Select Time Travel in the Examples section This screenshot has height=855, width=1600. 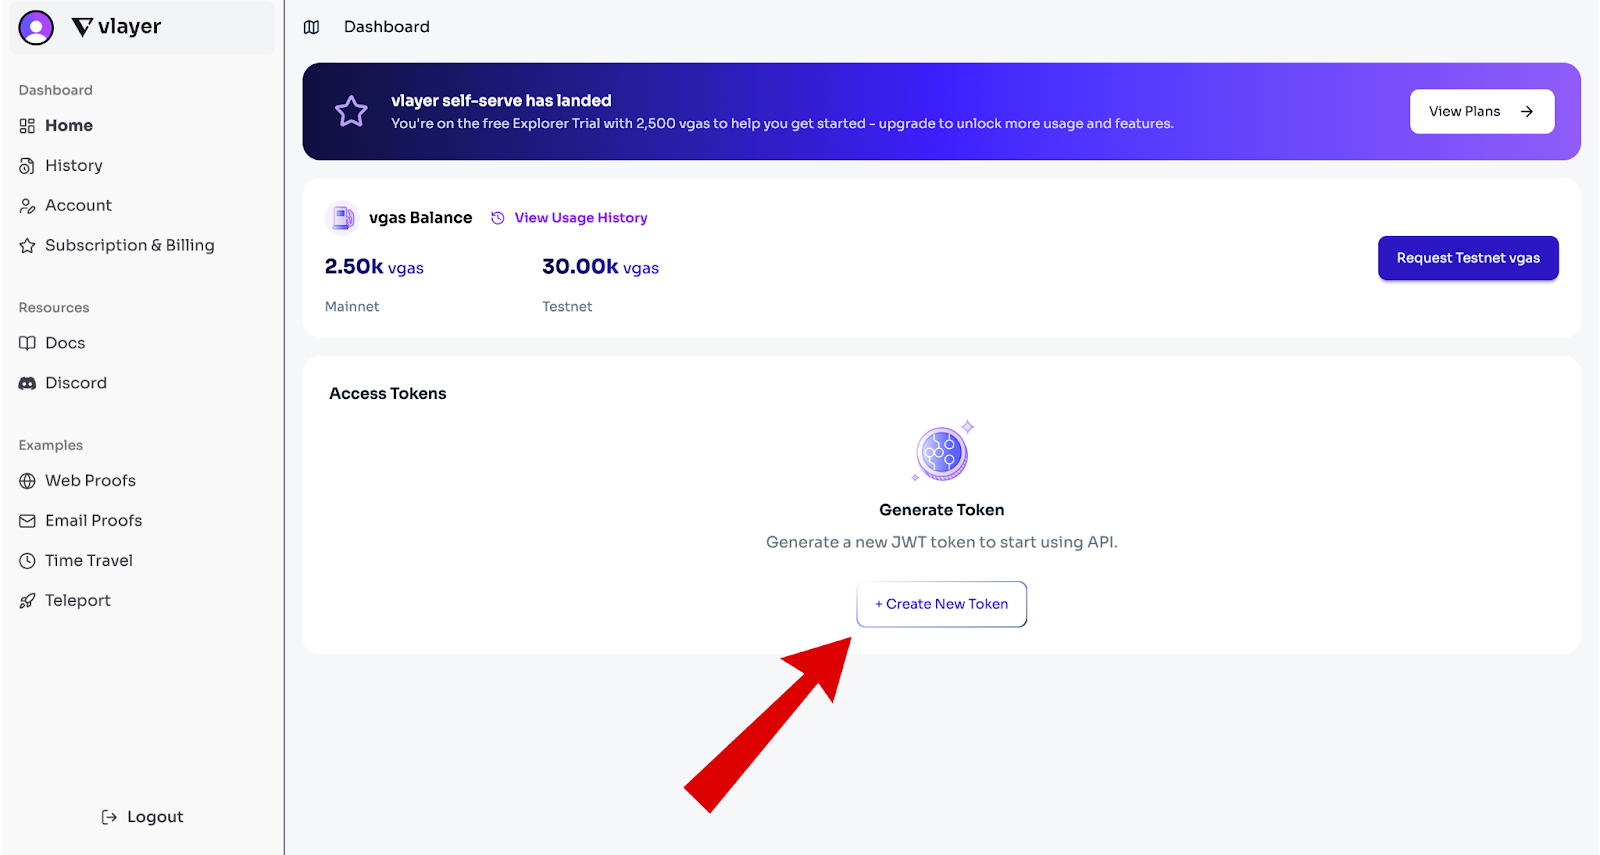[x=88, y=560]
